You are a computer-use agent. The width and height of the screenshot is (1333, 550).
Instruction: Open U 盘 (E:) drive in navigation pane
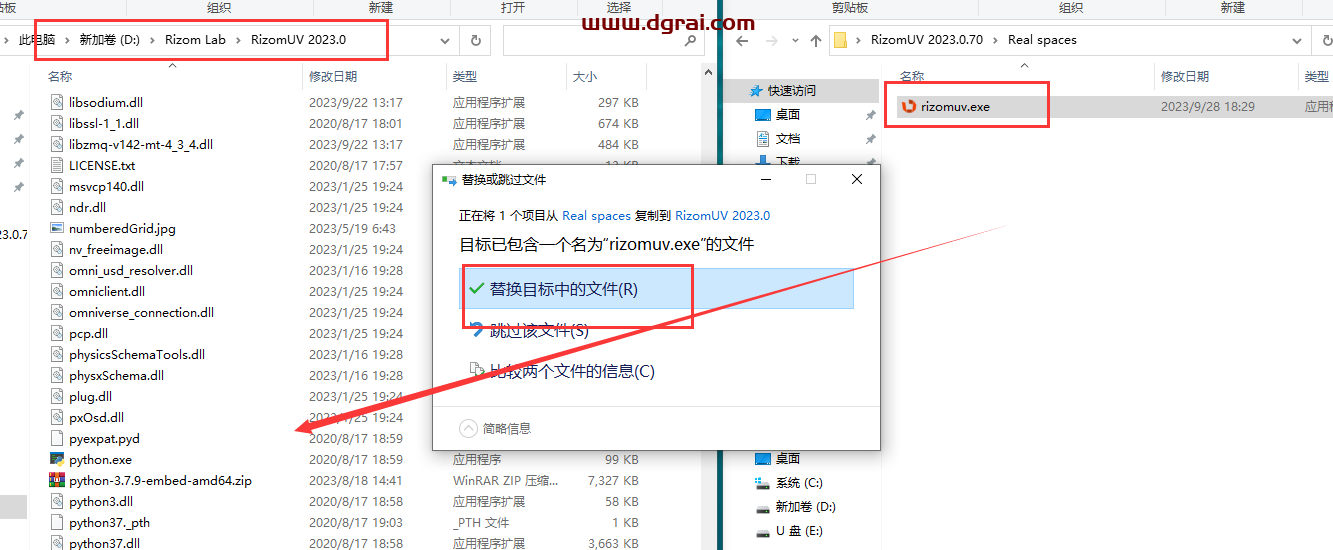(x=798, y=531)
